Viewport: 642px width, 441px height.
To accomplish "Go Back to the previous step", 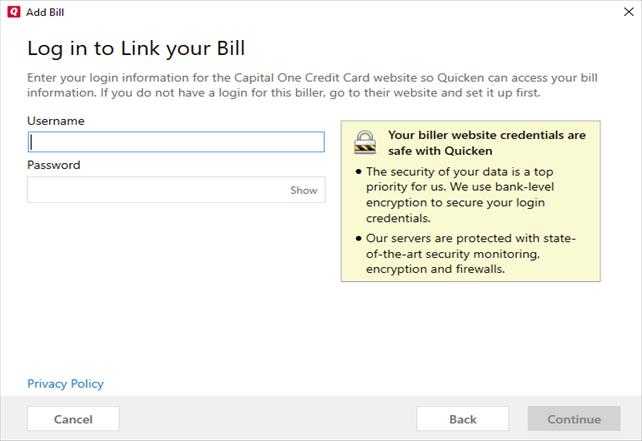I will 462,419.
